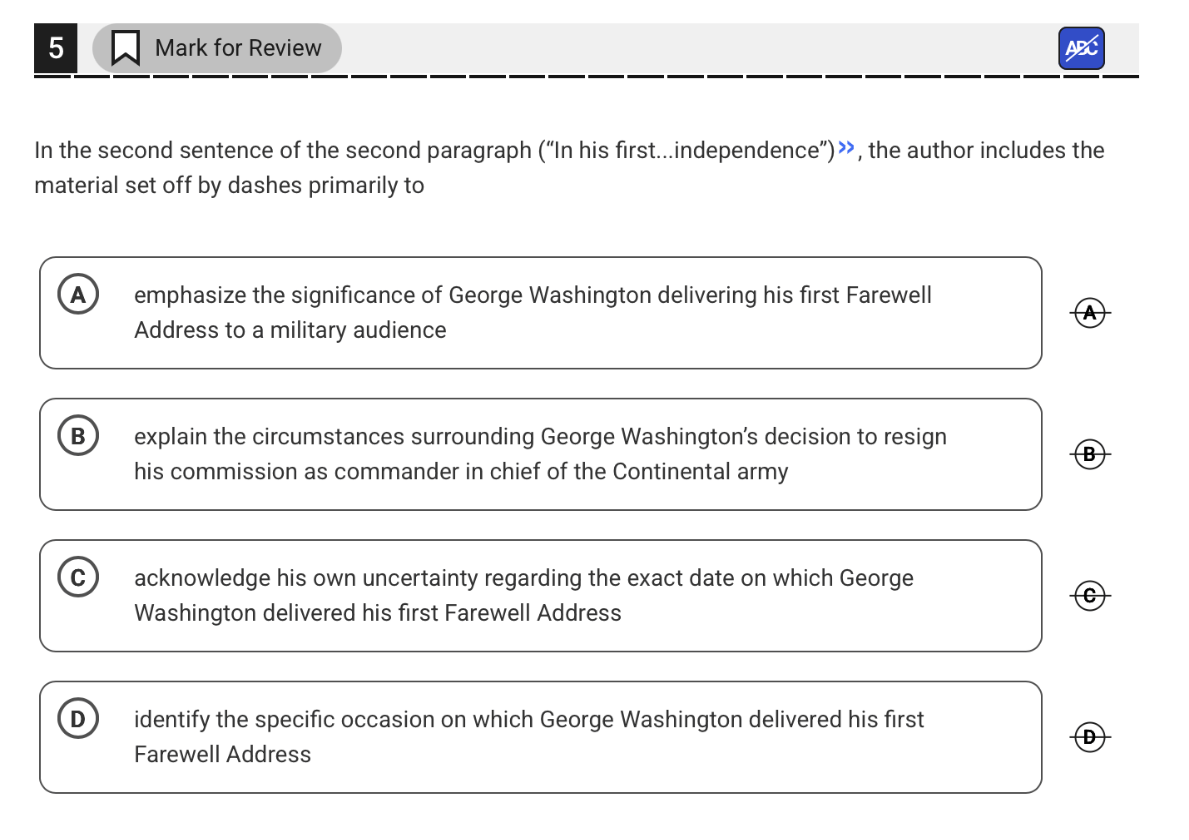1189x840 pixels.
Task: Strike out answer choice C
Action: pos(1090,596)
